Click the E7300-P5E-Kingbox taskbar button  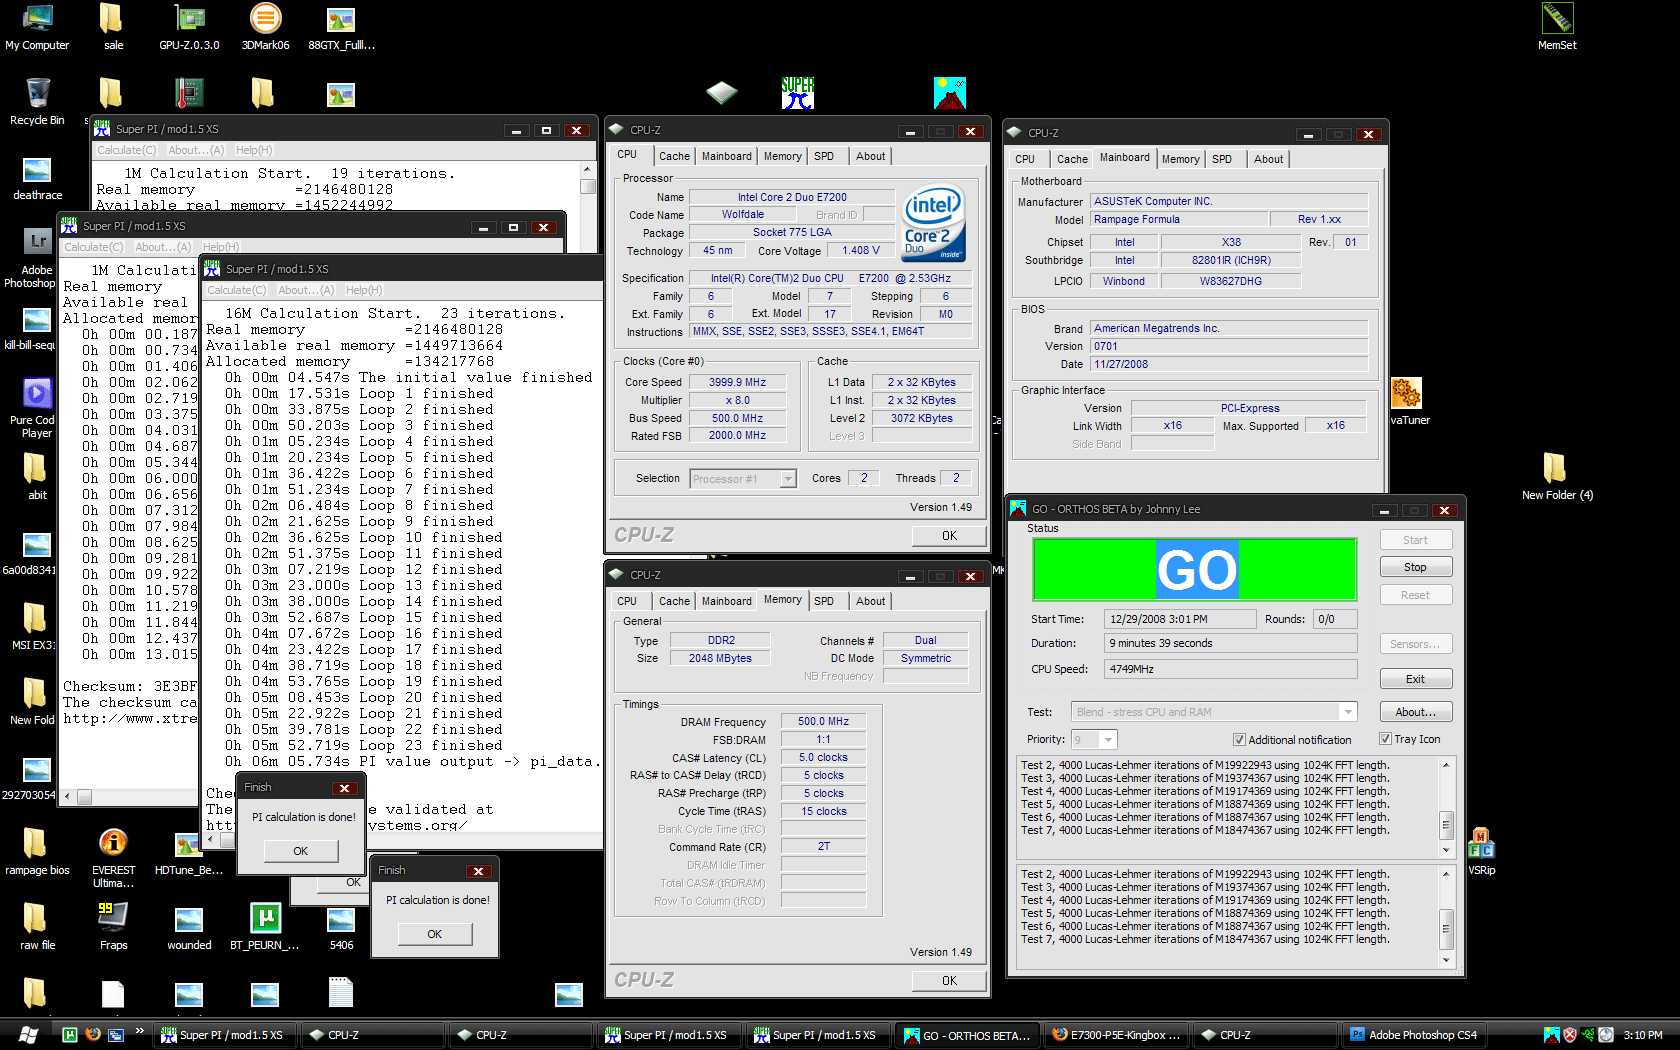pos(1115,1035)
